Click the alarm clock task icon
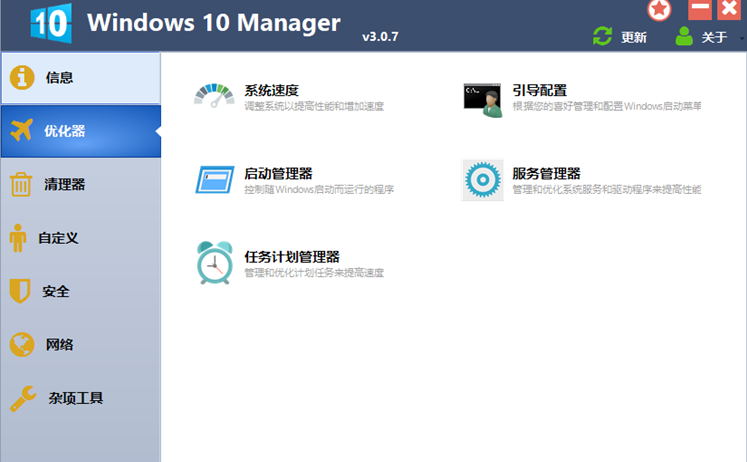This screenshot has height=462, width=747. 215,262
